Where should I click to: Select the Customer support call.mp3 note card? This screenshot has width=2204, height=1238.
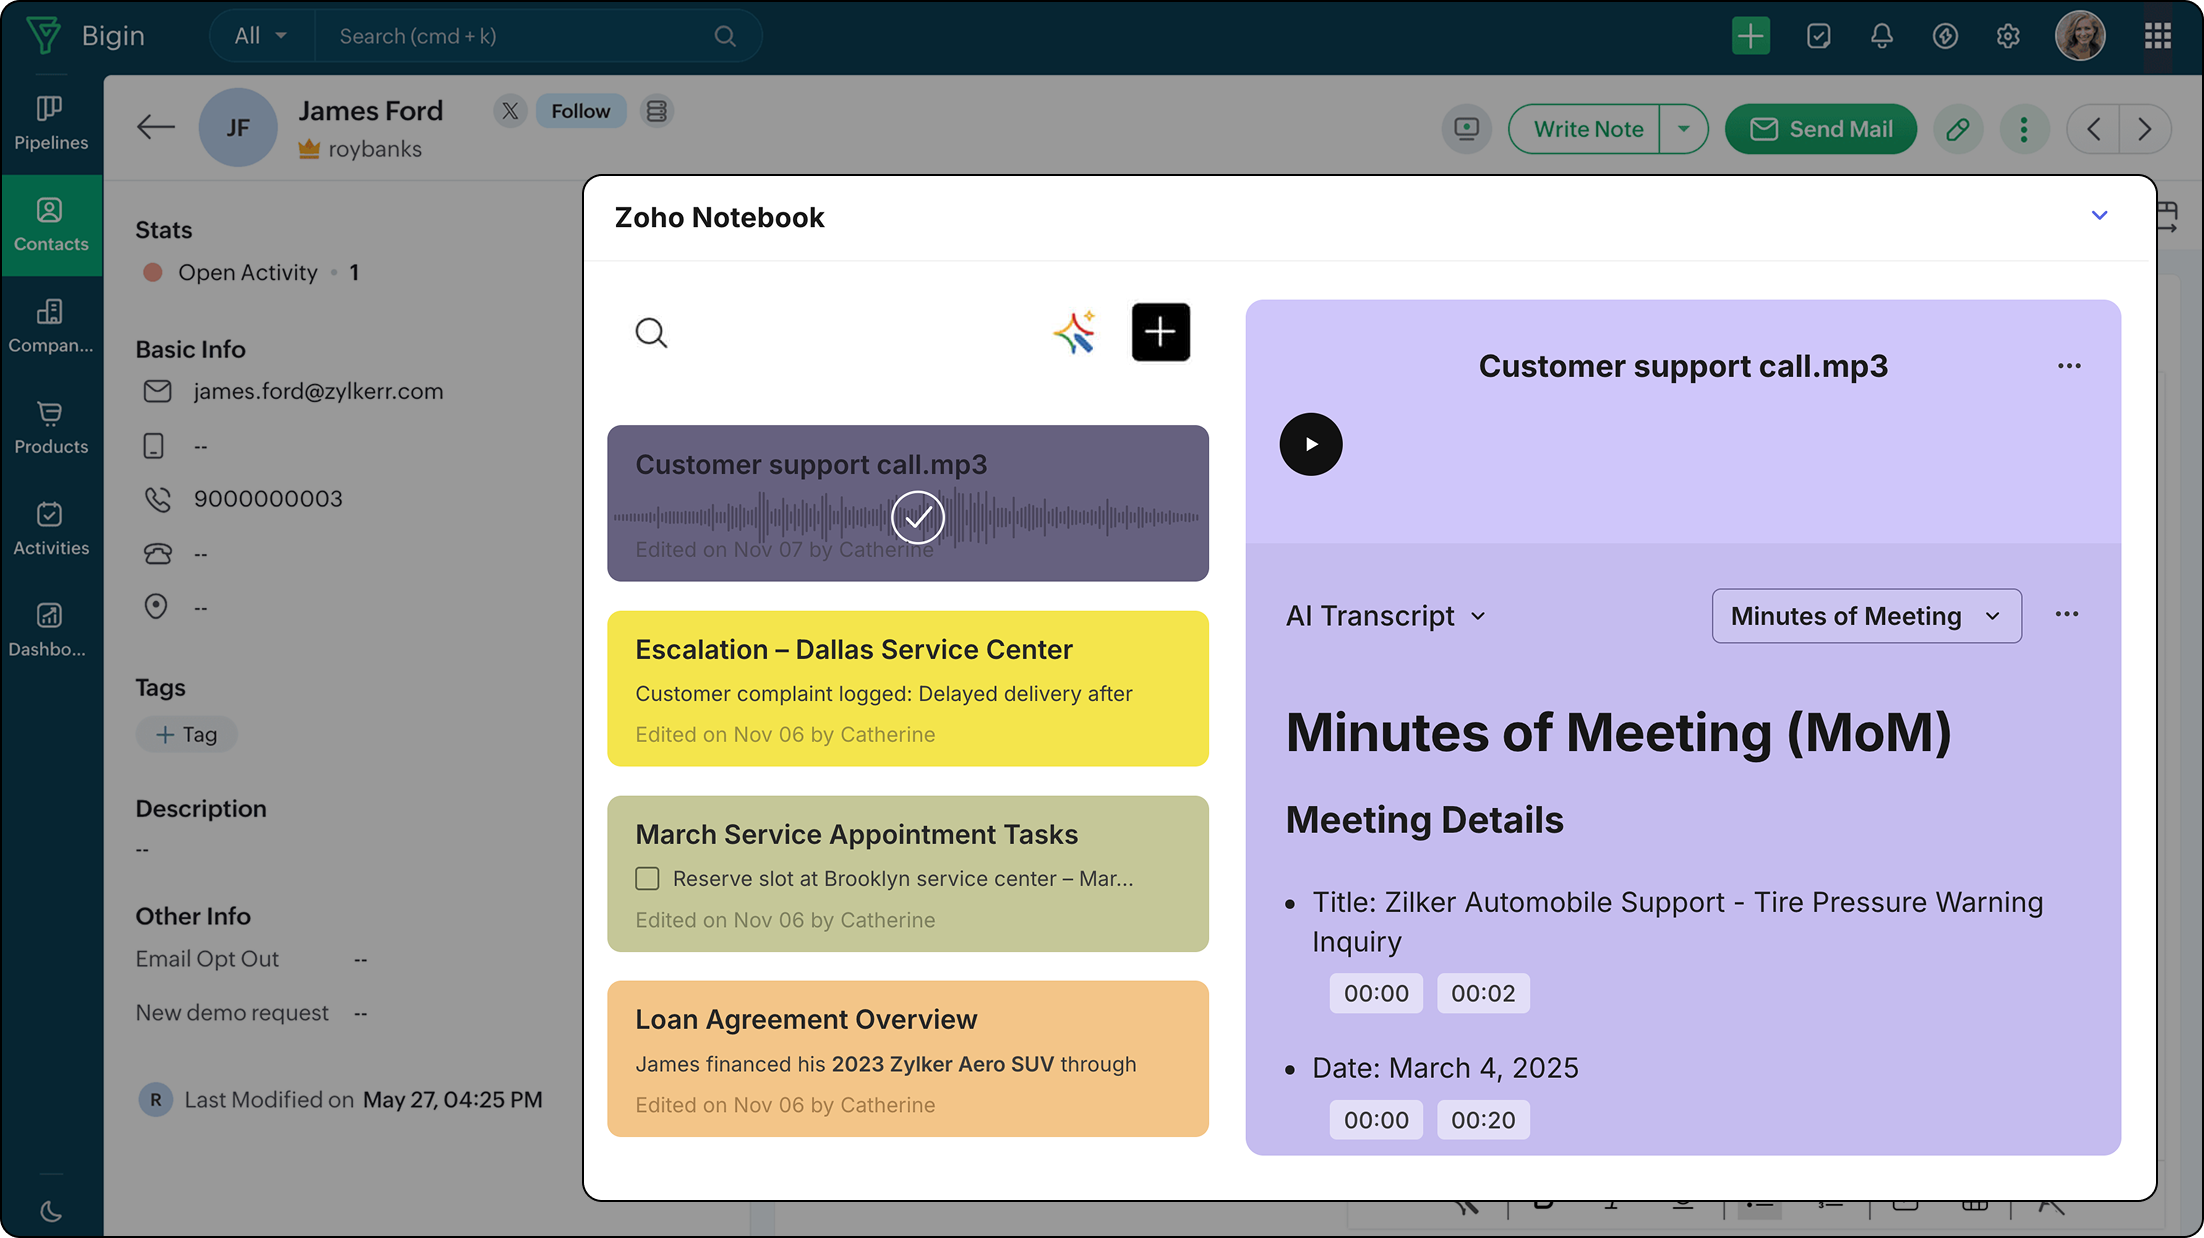coord(908,503)
